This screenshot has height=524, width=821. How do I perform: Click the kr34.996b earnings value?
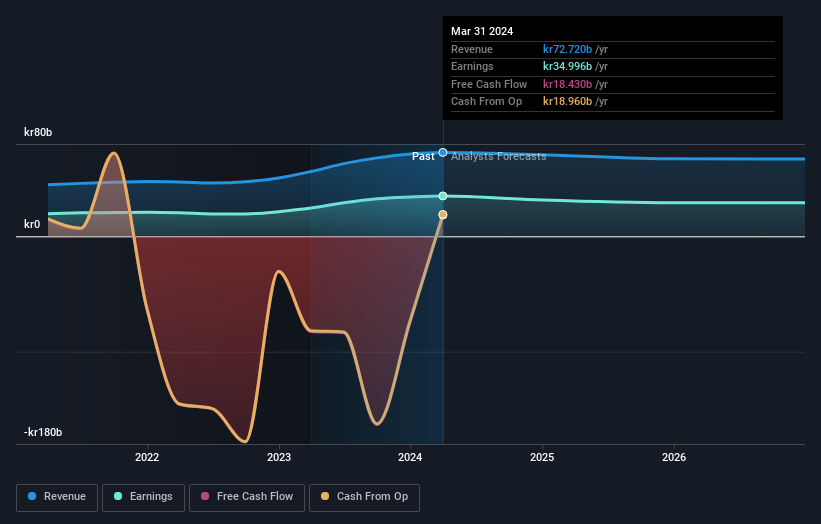click(568, 66)
